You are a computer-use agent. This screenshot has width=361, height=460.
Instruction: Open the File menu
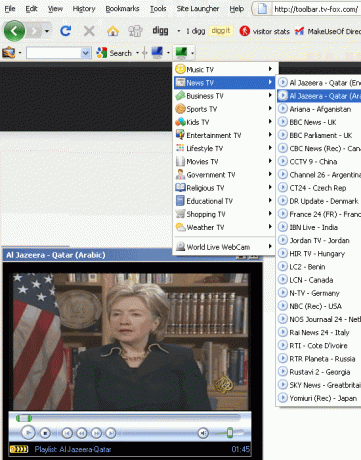click(x=10, y=9)
